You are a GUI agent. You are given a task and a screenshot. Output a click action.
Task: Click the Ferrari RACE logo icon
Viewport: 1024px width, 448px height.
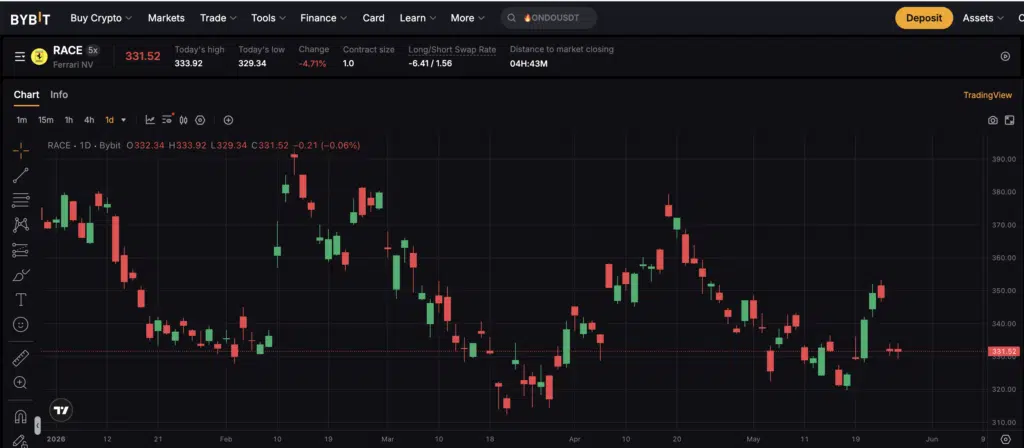(x=39, y=57)
